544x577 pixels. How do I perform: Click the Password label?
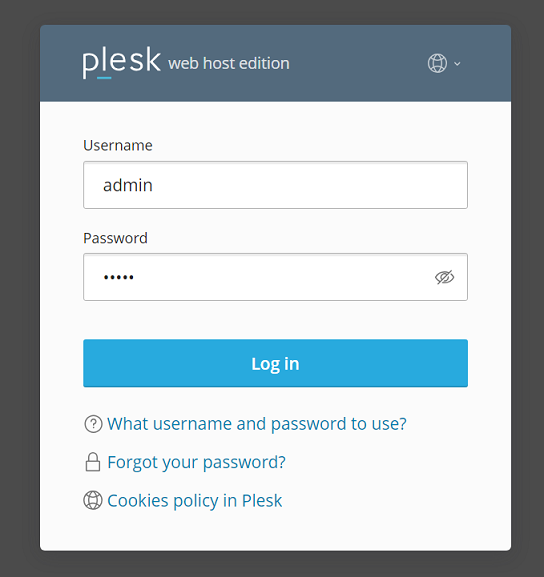click(x=115, y=238)
